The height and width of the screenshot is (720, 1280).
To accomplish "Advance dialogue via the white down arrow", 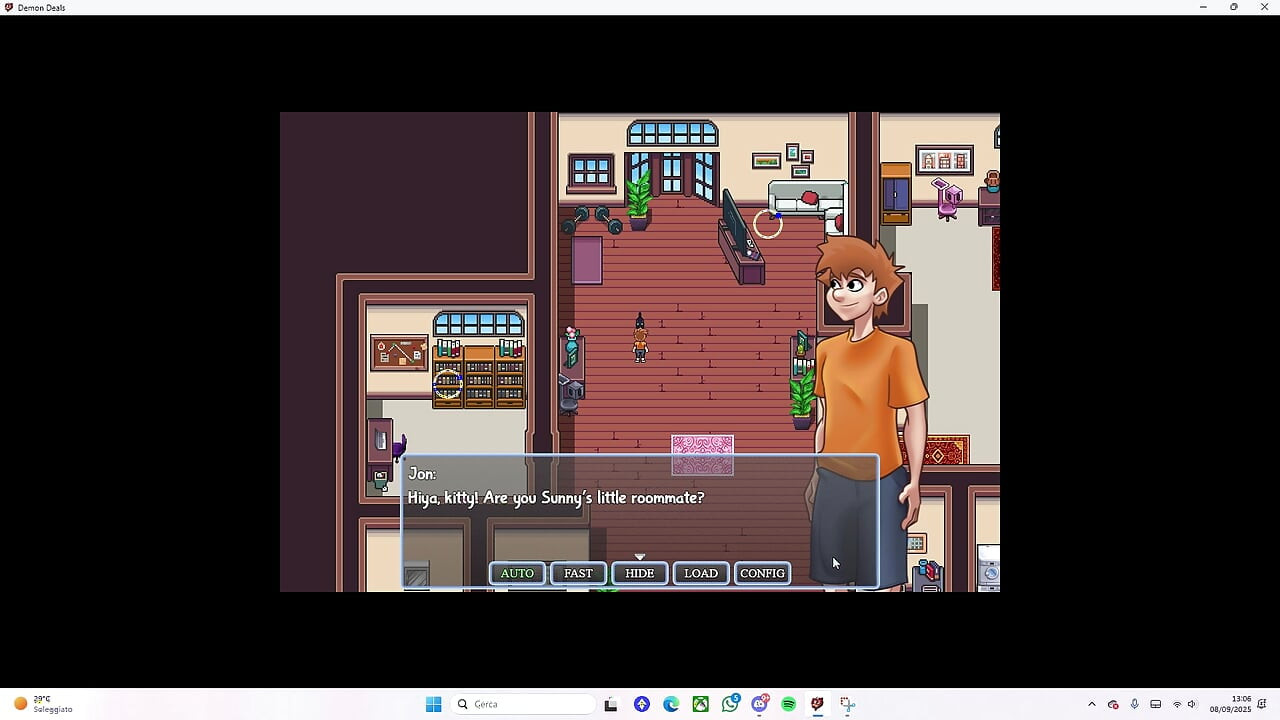I will 640,557.
